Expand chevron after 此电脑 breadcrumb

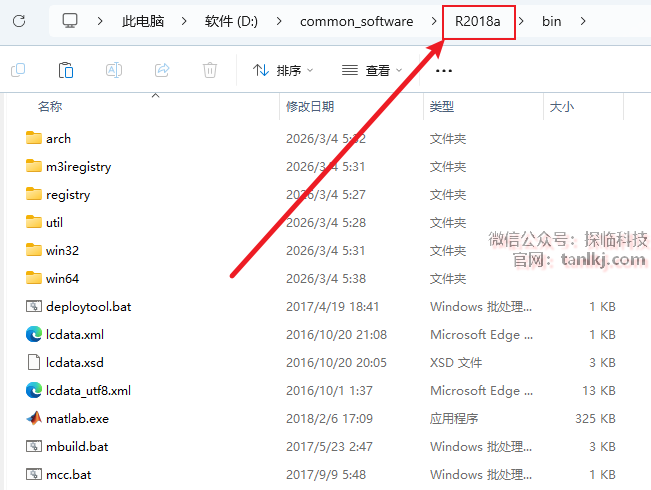tap(184, 21)
